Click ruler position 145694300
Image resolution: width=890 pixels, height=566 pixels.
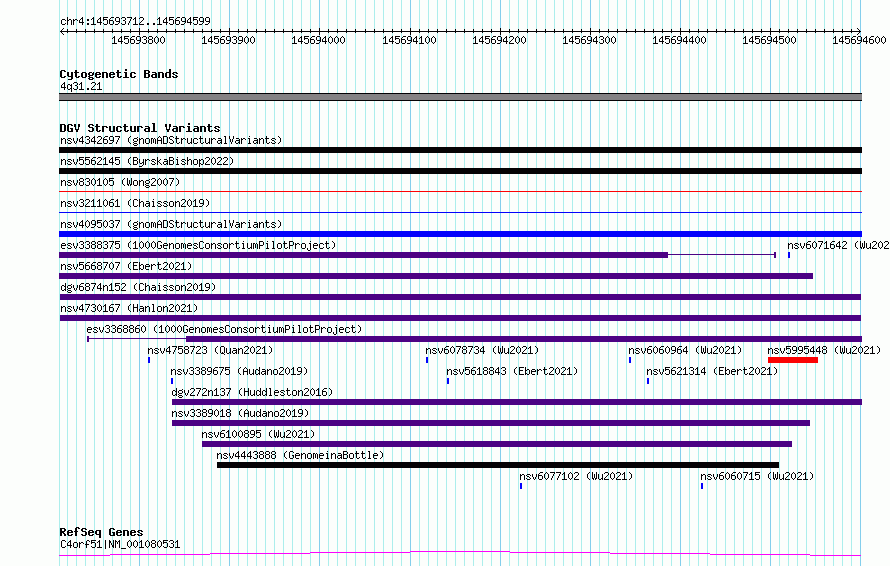[x=589, y=40]
